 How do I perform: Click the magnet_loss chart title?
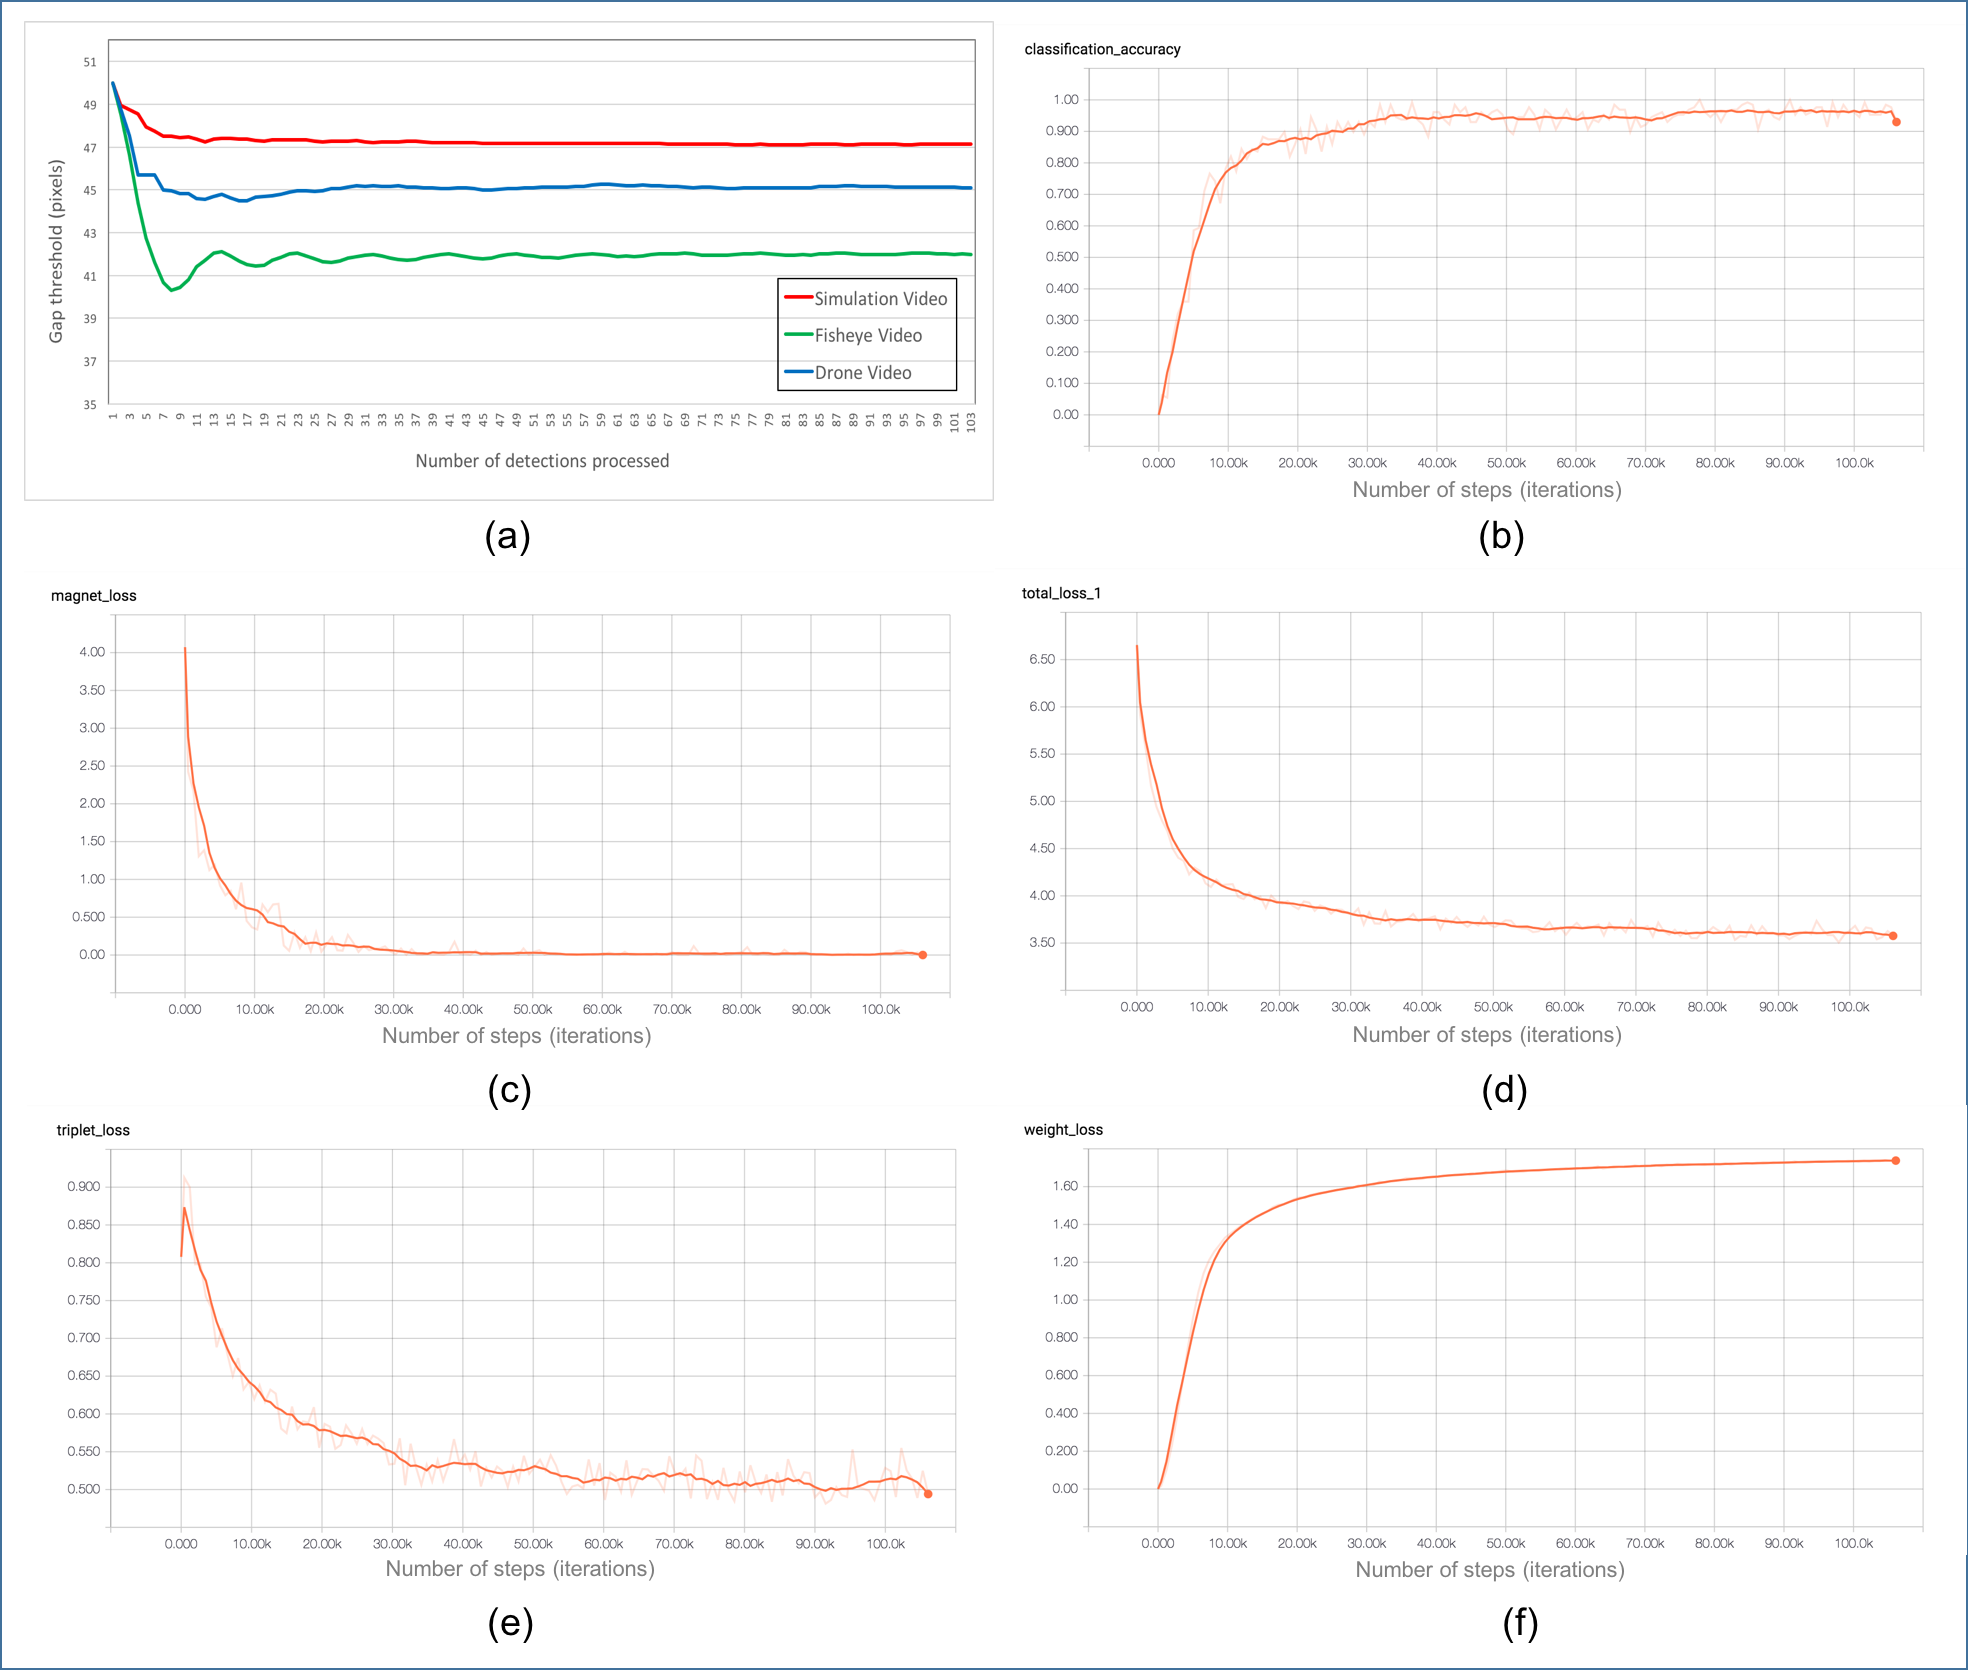click(94, 596)
